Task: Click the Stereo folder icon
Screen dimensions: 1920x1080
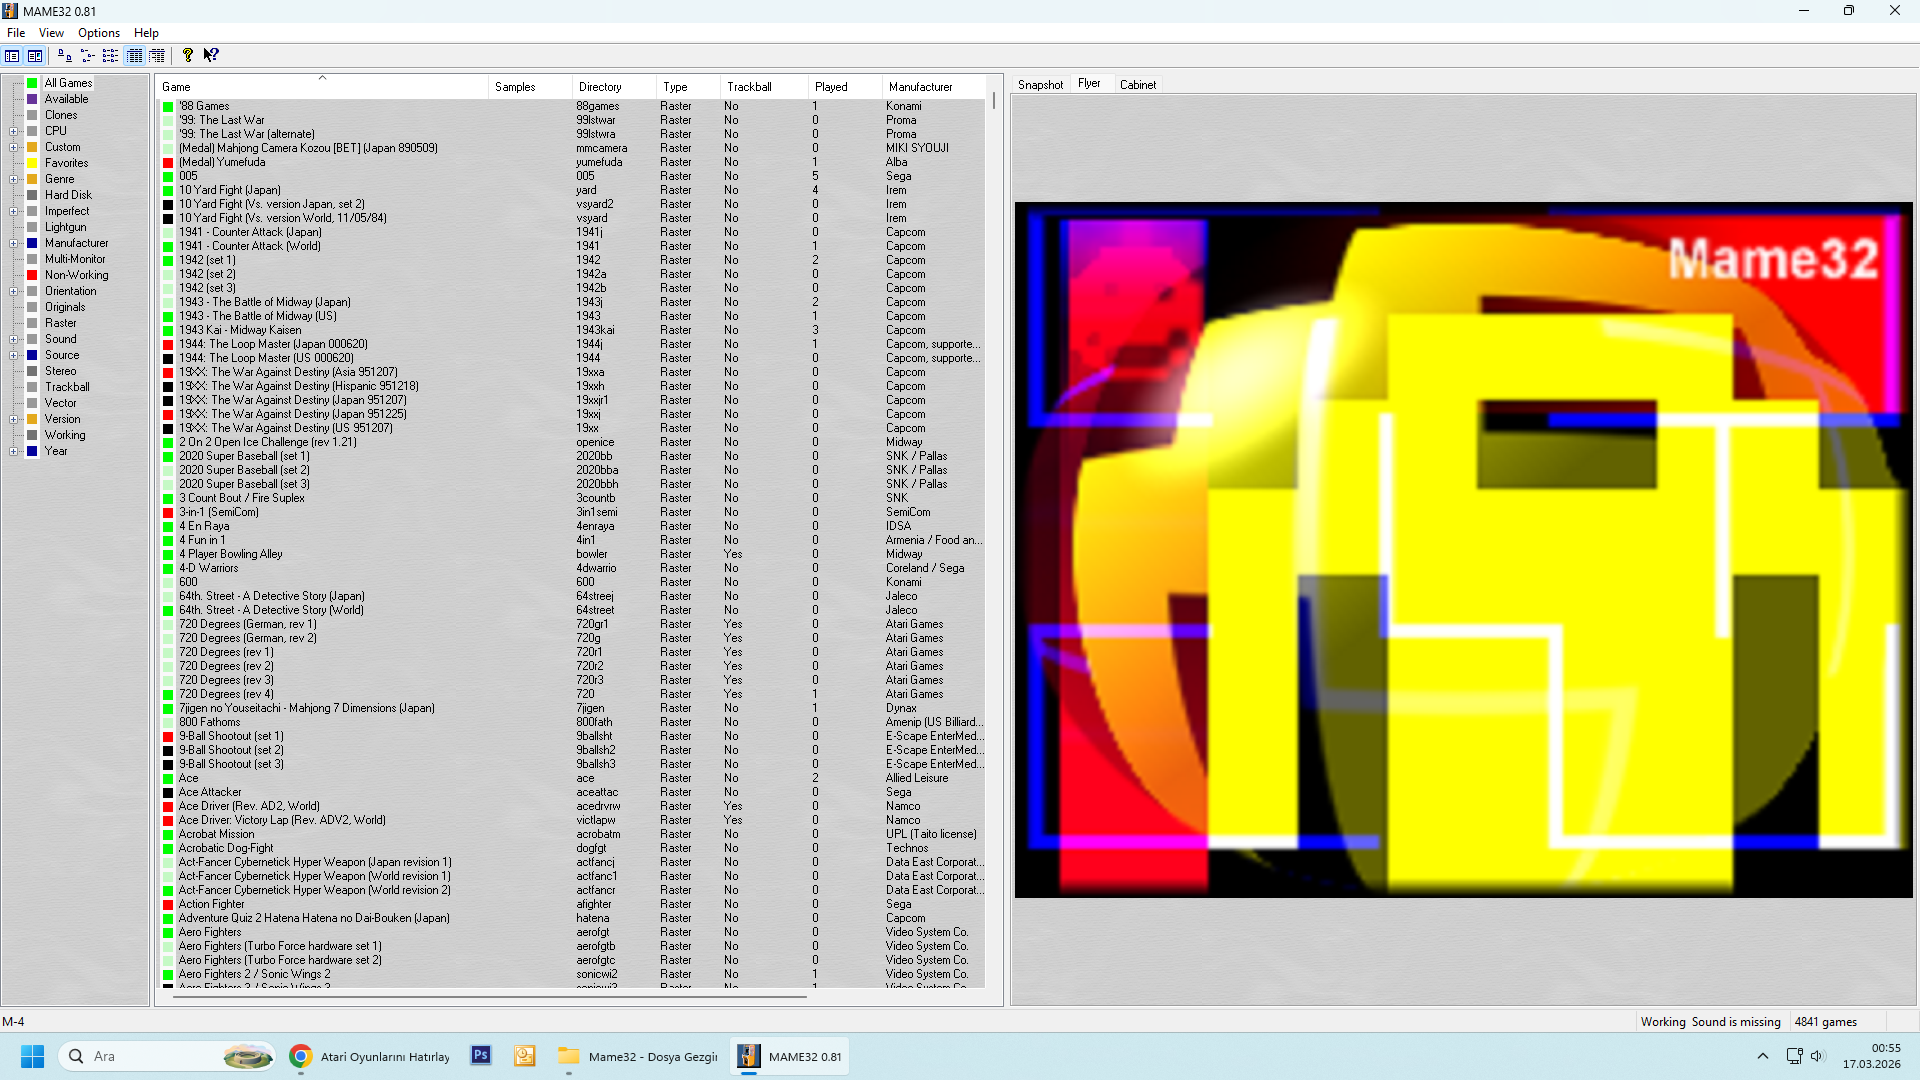Action: pyautogui.click(x=32, y=371)
